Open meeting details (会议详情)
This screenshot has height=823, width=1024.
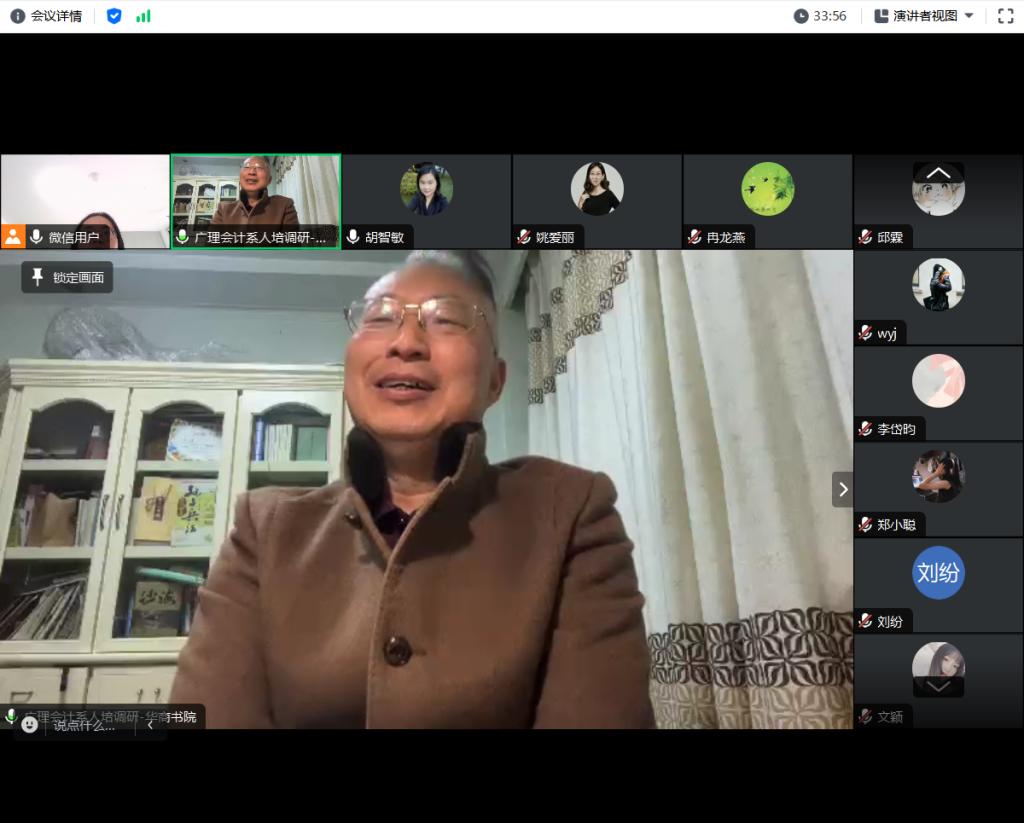[46, 16]
